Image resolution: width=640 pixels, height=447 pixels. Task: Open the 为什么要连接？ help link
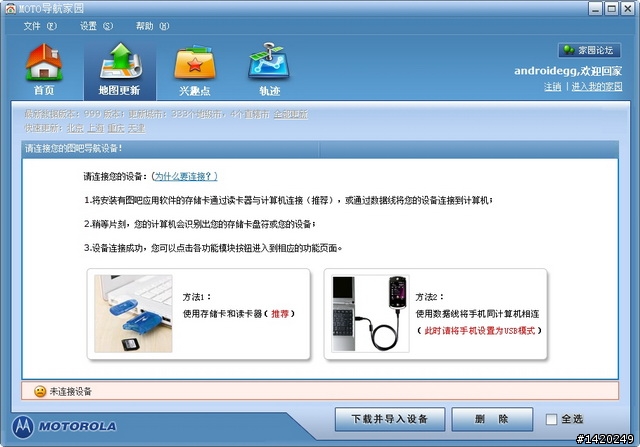[186, 176]
